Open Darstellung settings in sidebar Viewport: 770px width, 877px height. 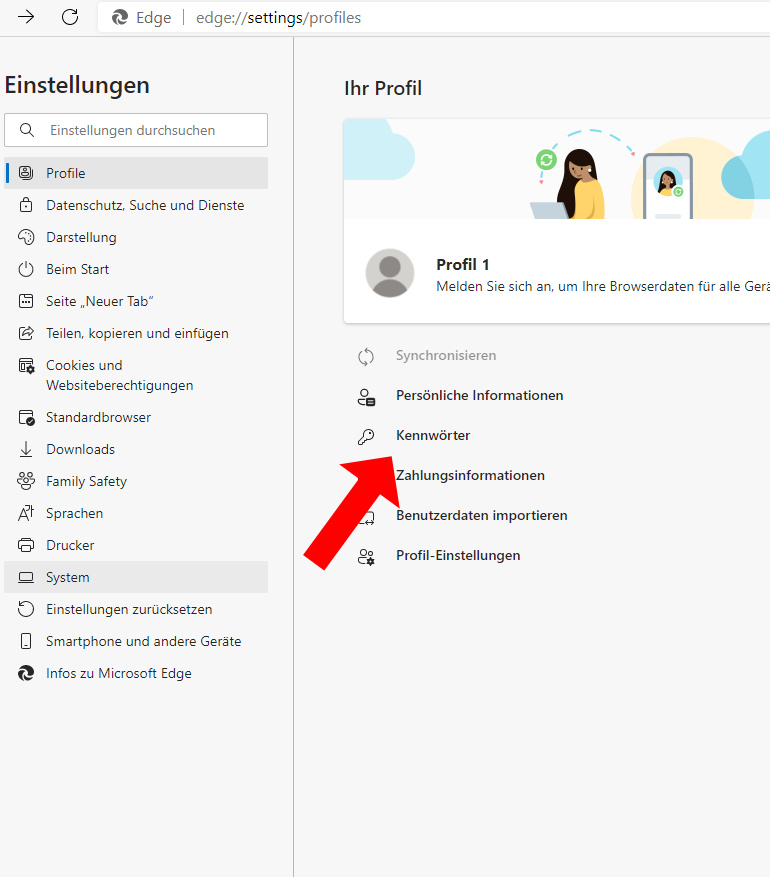(x=81, y=237)
